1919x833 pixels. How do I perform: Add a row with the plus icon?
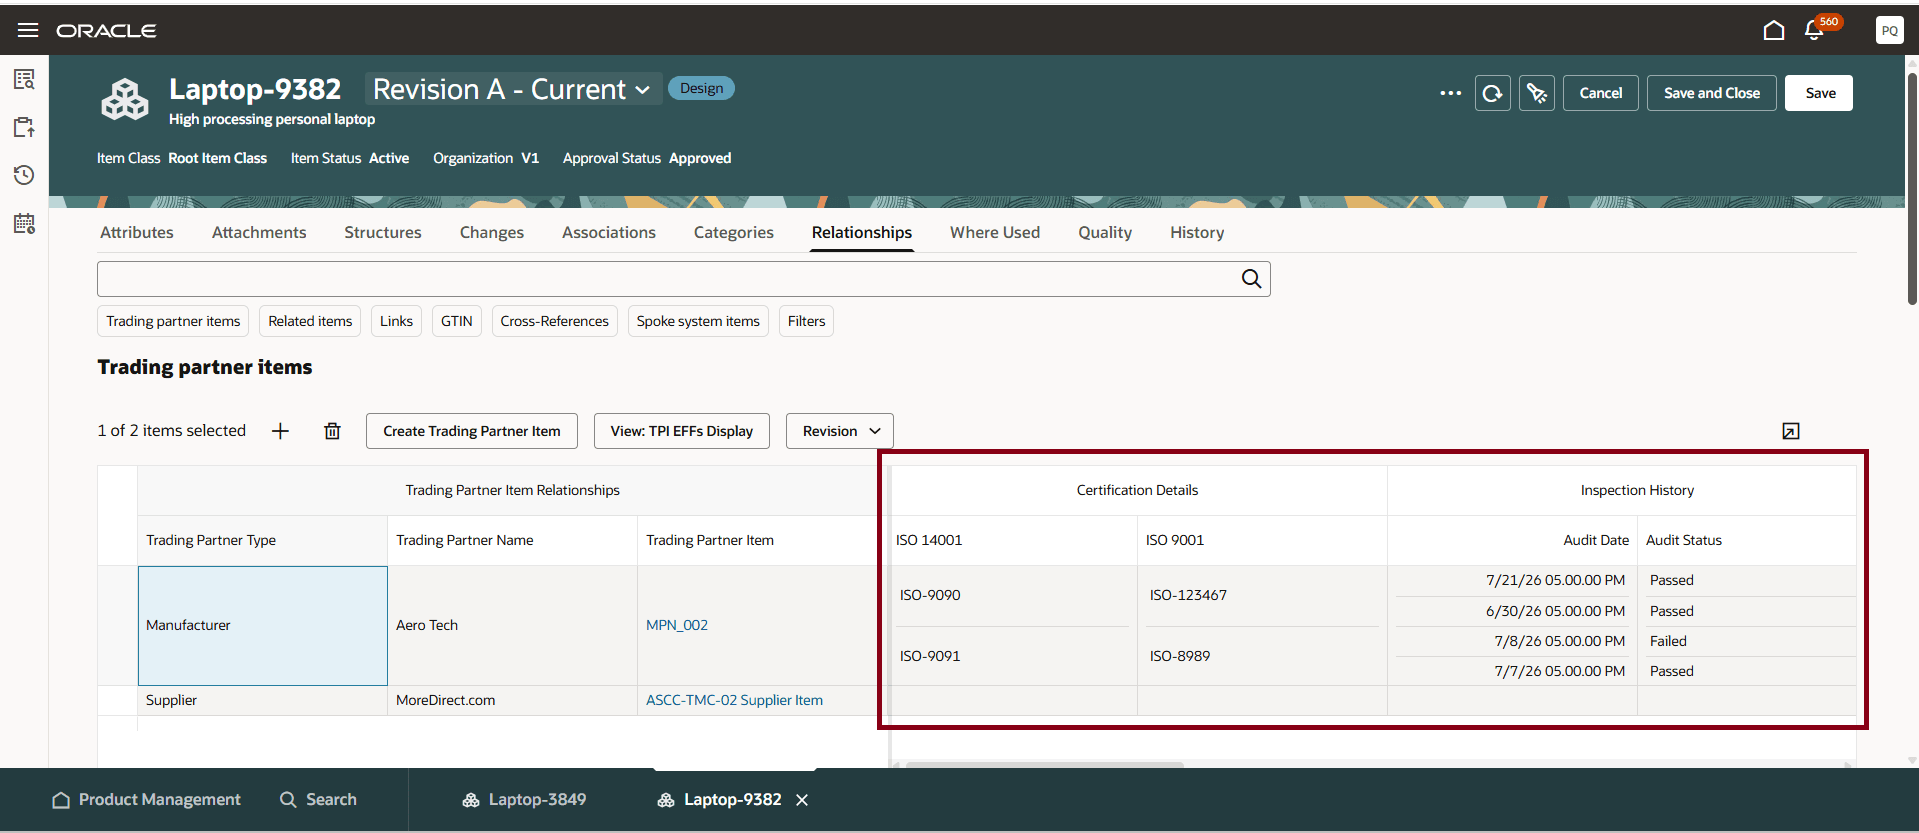point(281,431)
